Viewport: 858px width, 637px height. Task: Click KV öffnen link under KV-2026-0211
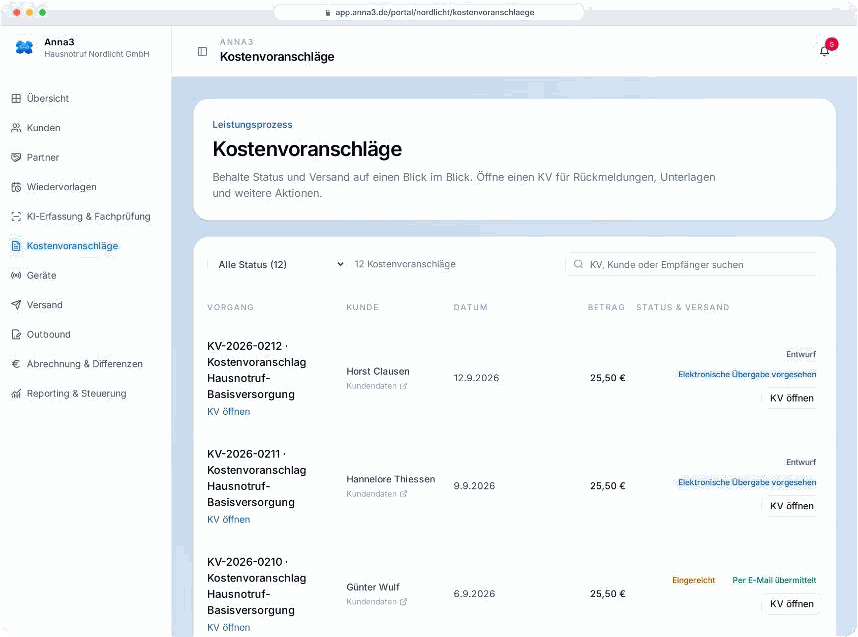[229, 520]
